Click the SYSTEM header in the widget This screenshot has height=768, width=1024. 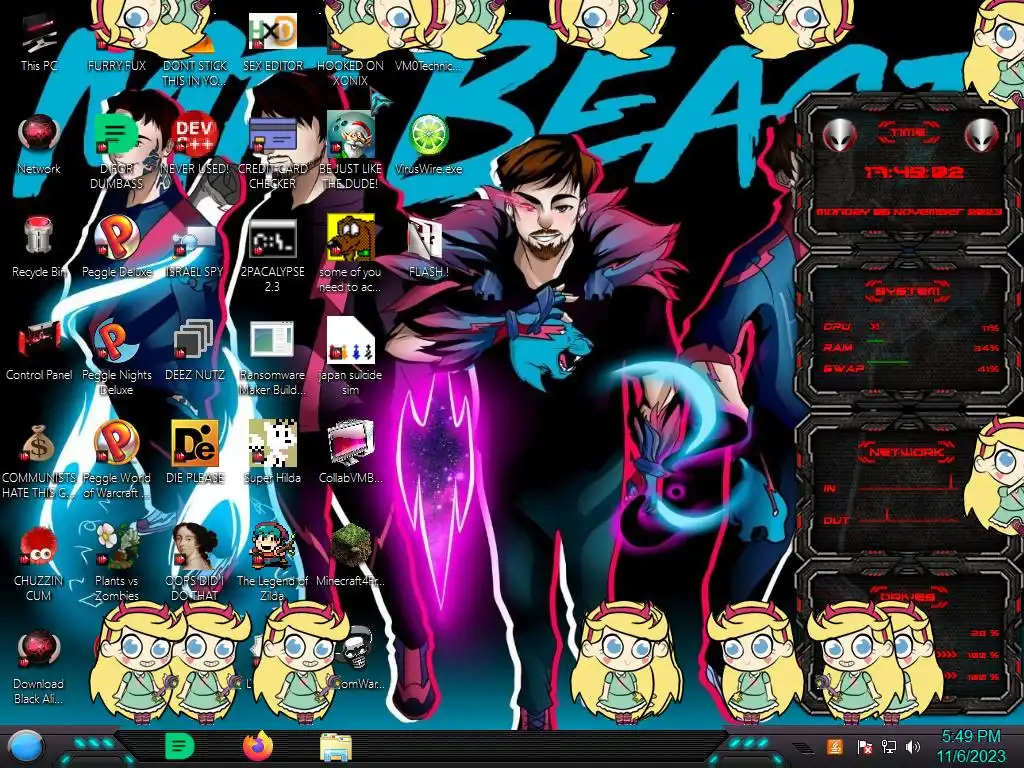click(x=907, y=291)
